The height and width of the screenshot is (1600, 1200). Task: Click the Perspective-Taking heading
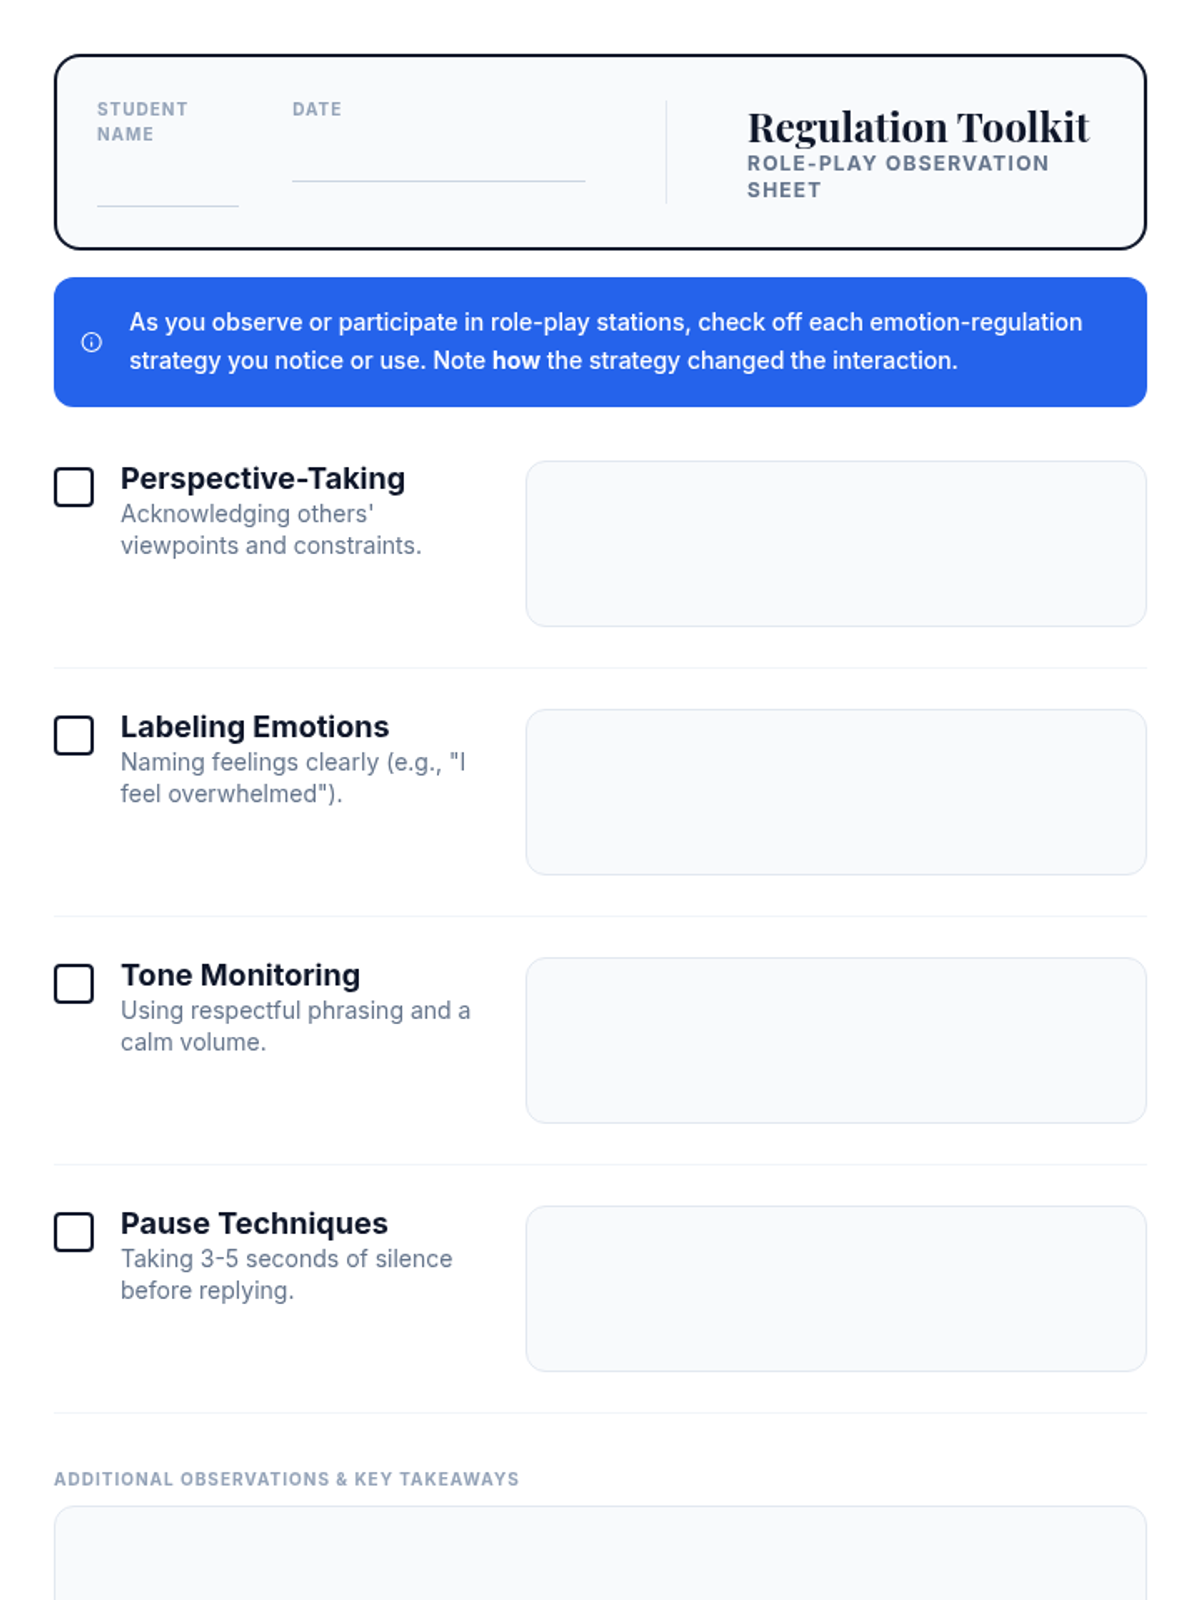click(x=263, y=479)
